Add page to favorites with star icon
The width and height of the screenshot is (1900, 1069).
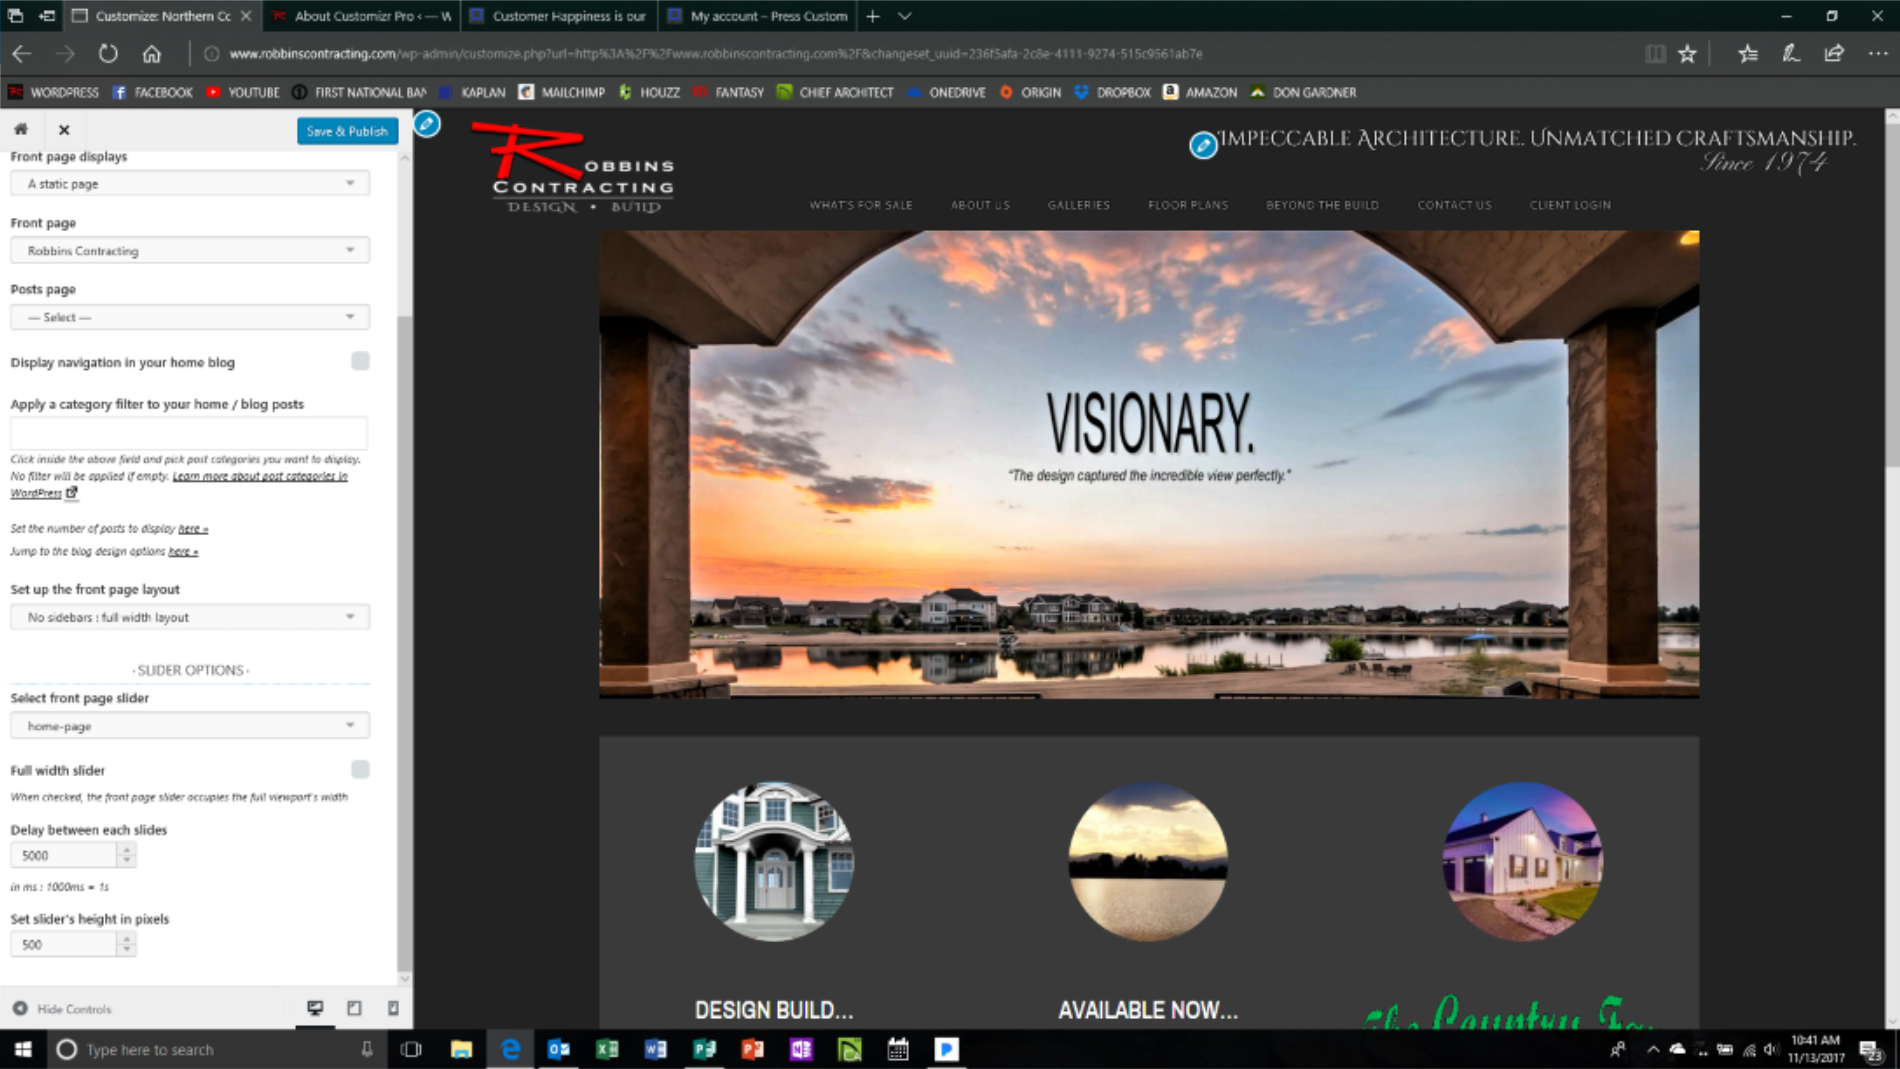click(1688, 54)
